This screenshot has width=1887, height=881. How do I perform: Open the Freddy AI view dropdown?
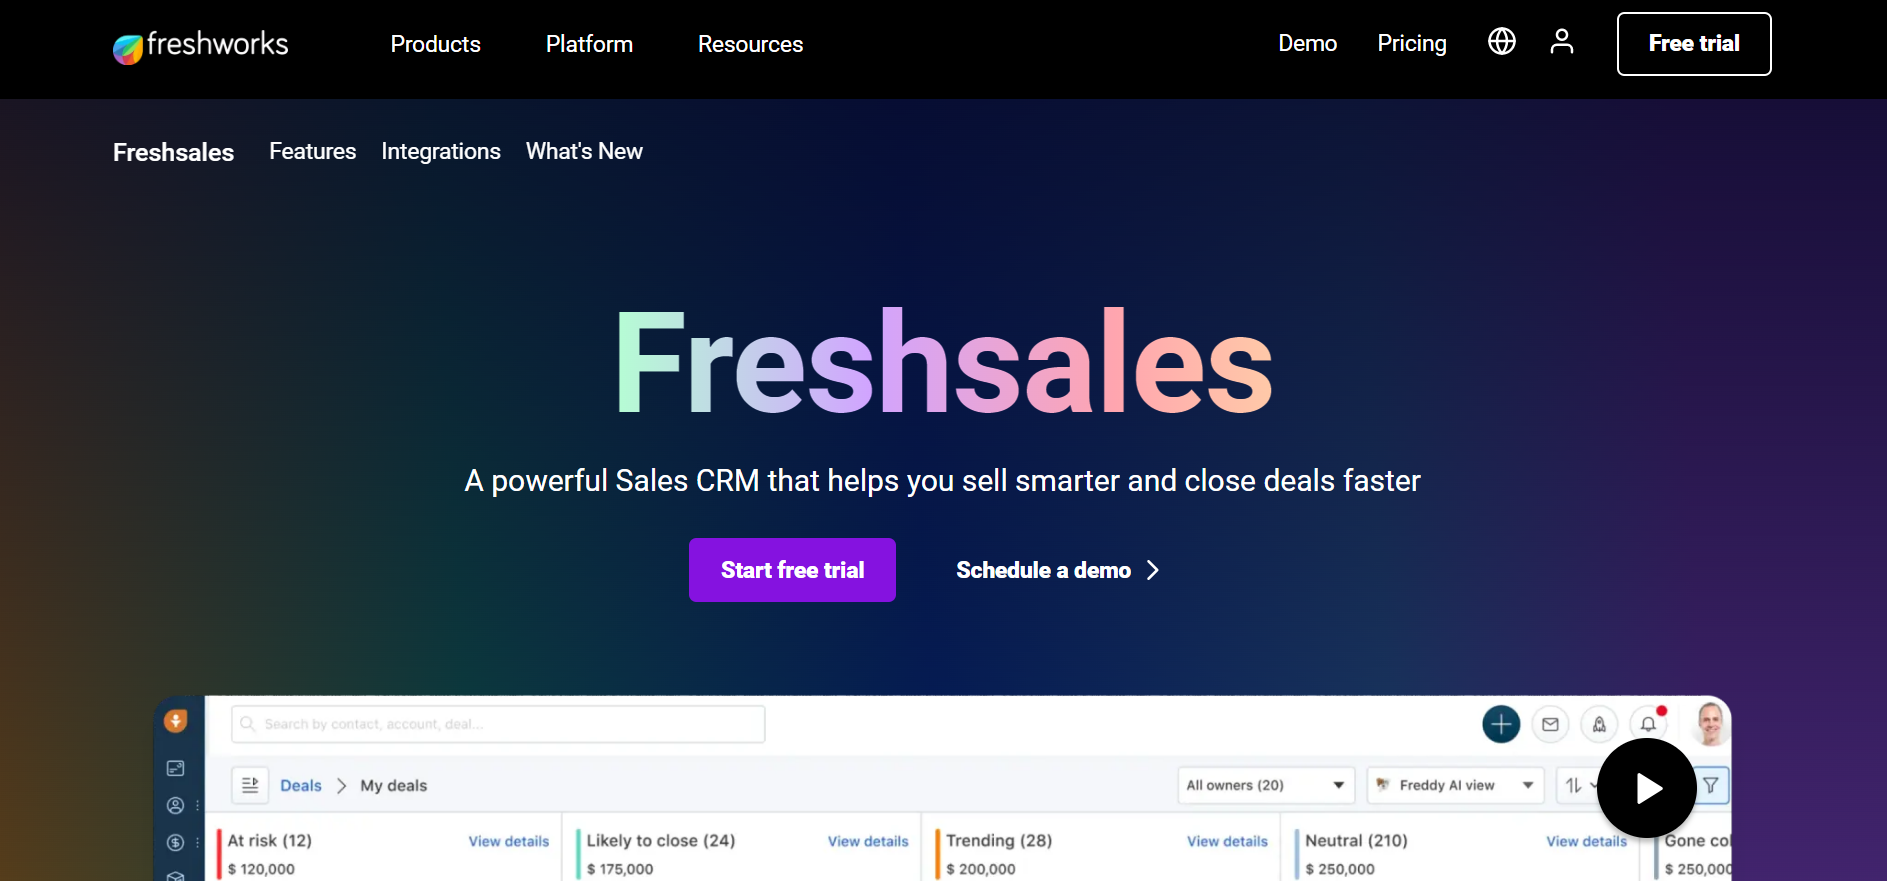click(x=1454, y=785)
